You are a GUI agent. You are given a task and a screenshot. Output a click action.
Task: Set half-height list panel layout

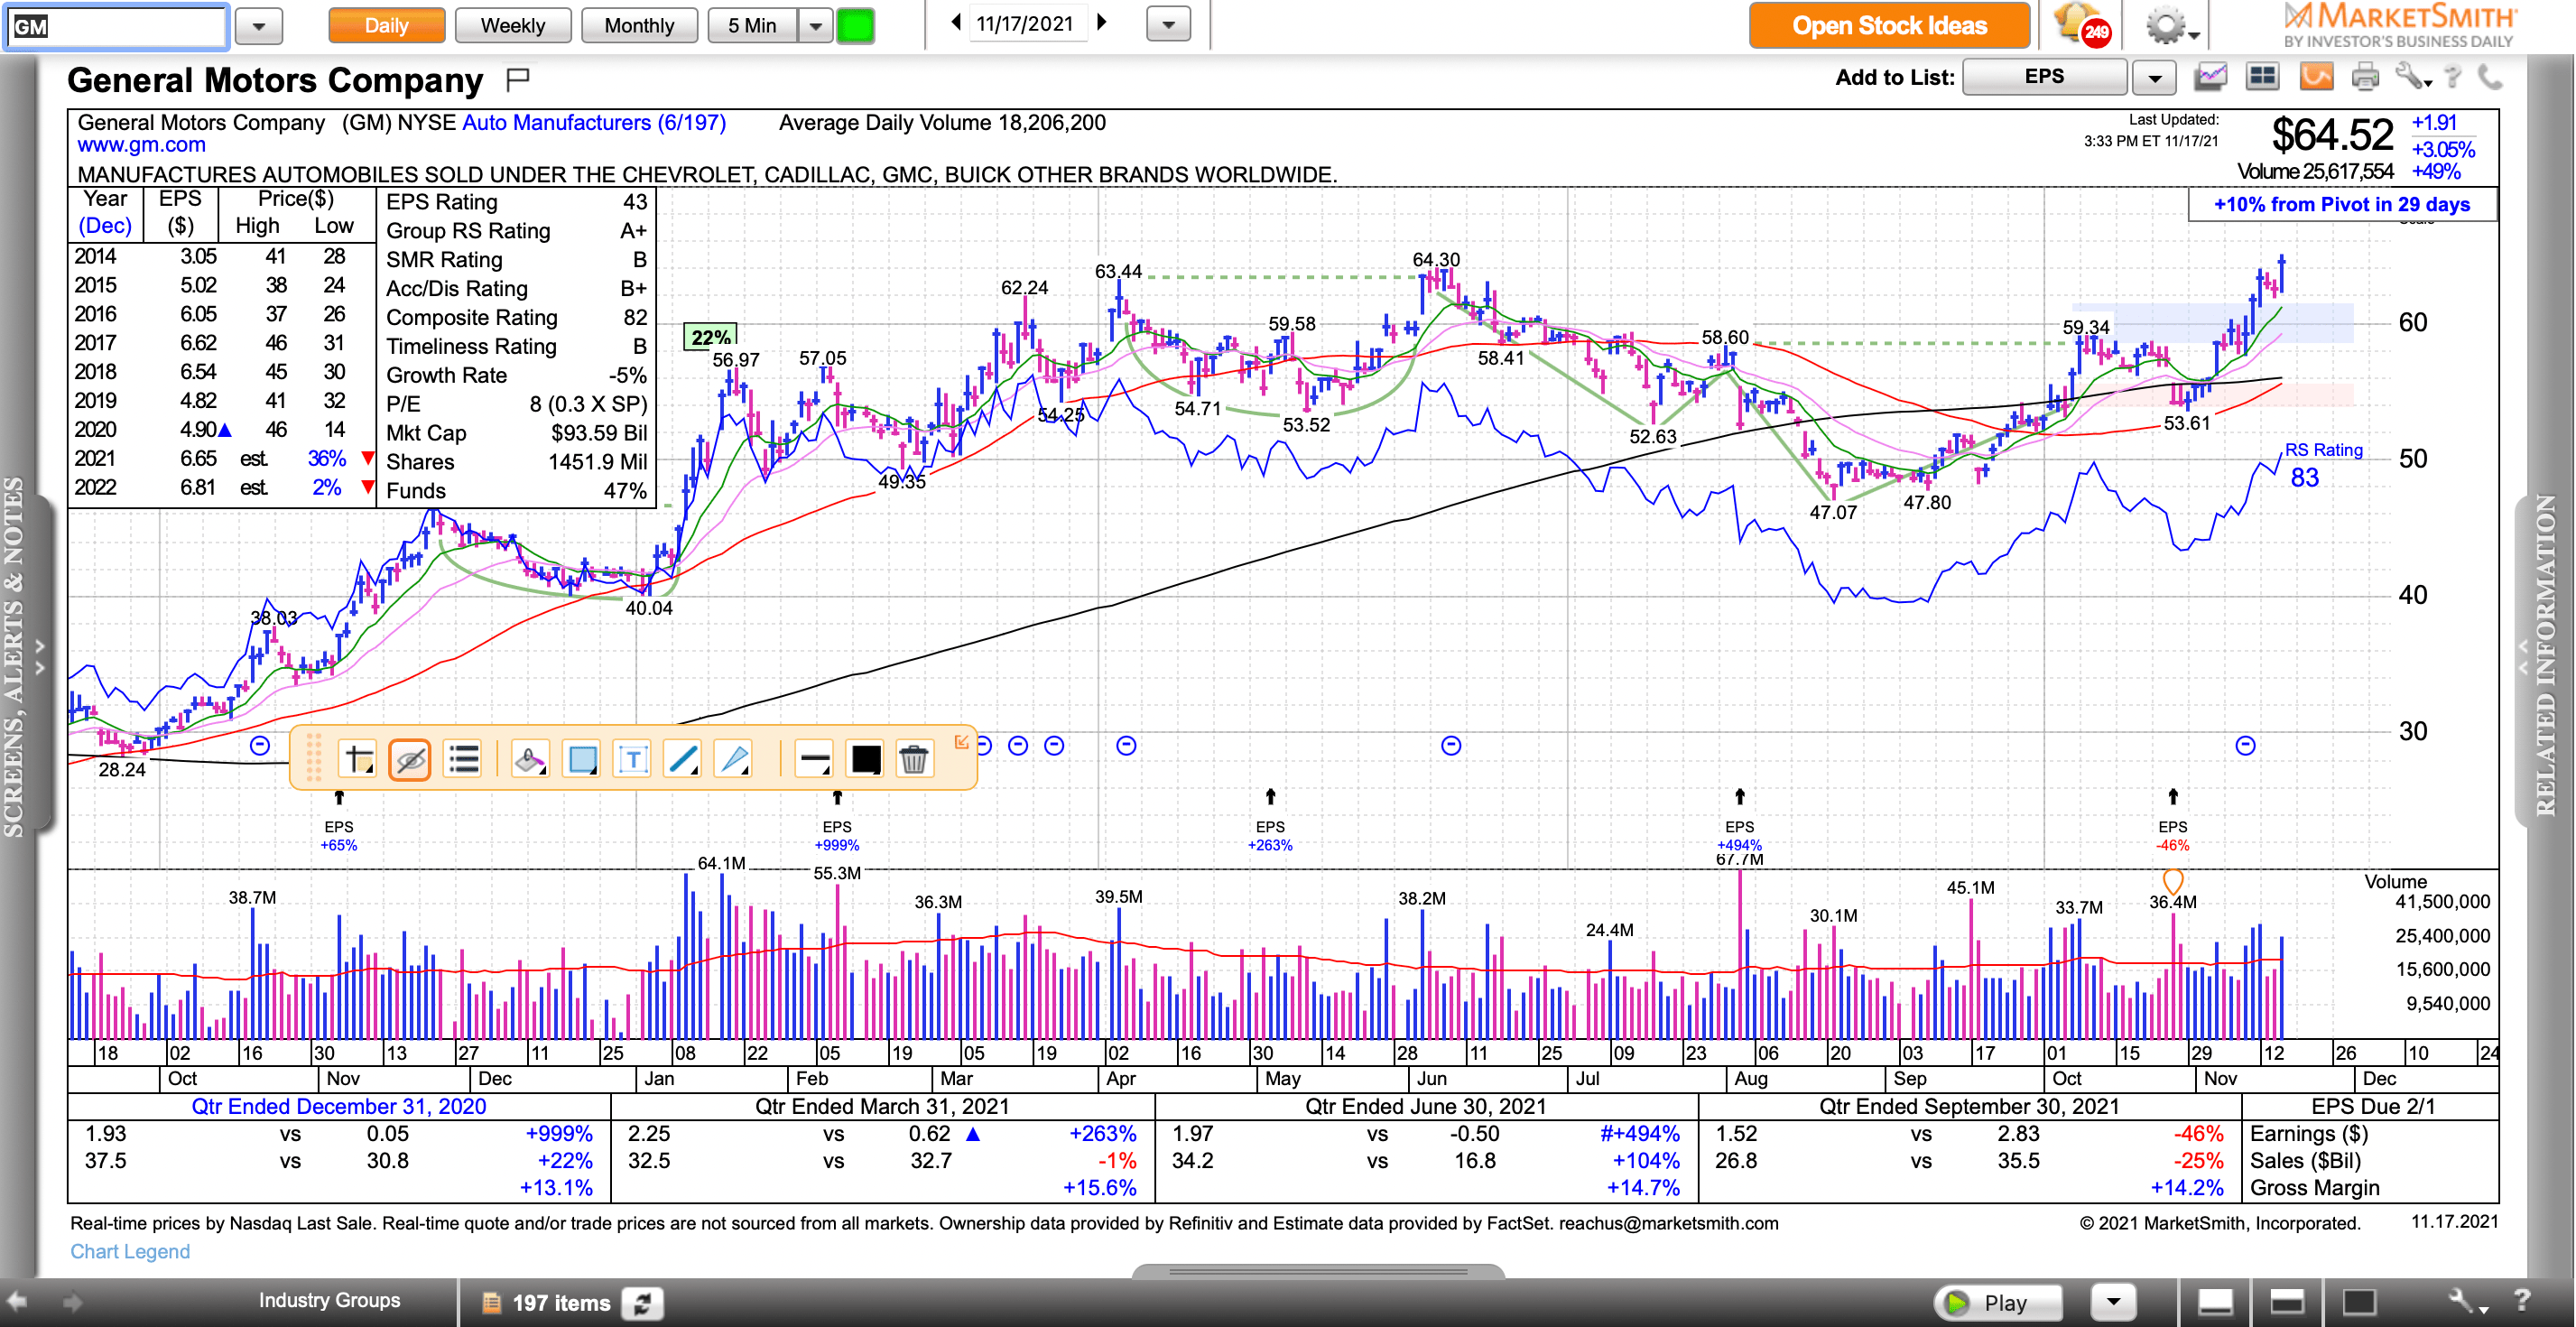pos(2287,1301)
